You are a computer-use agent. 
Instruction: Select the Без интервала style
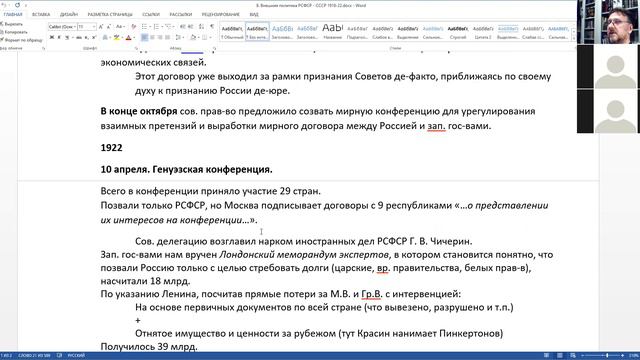coord(257,31)
